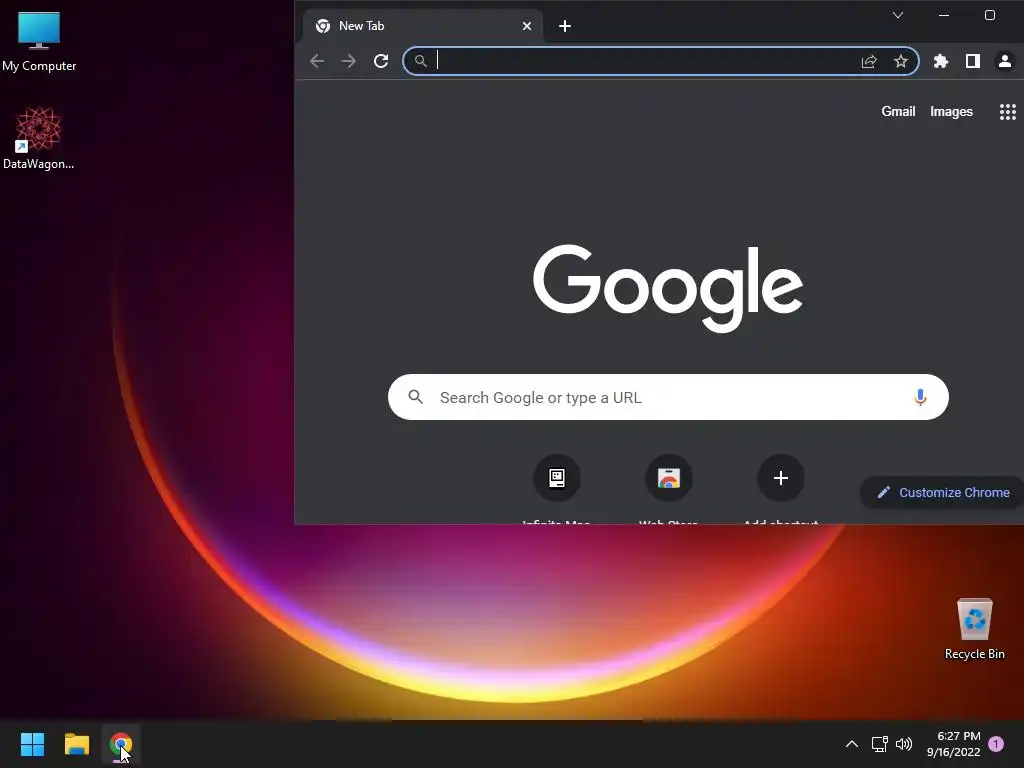Reload the page with the refresh icon
The height and width of the screenshot is (768, 1024).
pyautogui.click(x=381, y=61)
